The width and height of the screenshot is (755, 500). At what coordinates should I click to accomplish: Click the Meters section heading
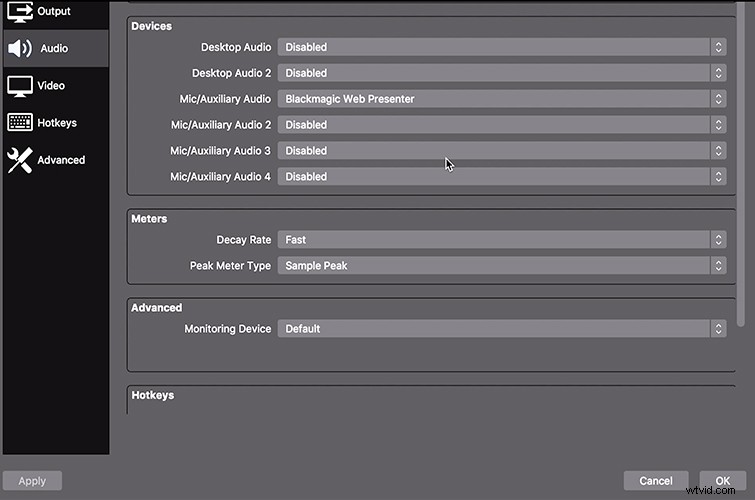(x=149, y=219)
